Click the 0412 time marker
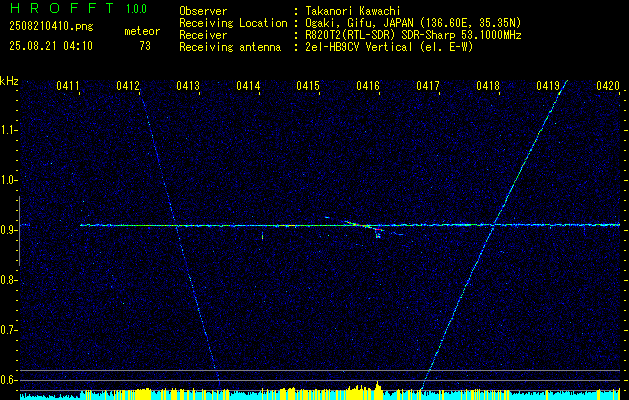This screenshot has width=629, height=400. [128, 86]
